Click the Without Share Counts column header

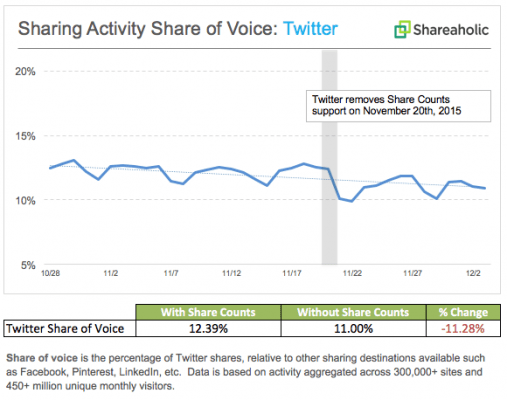353,312
